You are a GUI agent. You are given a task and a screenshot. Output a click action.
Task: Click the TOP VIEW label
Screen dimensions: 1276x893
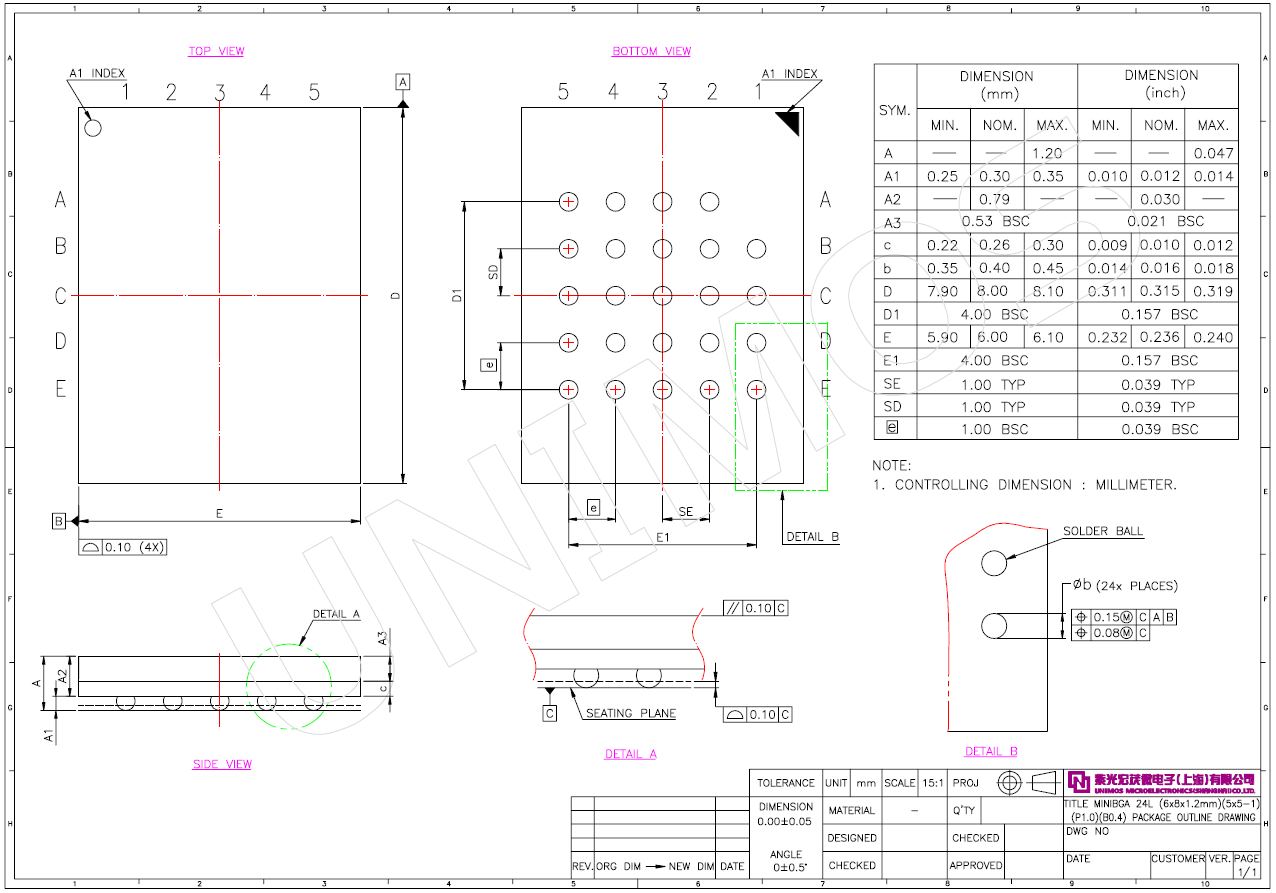click(x=216, y=51)
